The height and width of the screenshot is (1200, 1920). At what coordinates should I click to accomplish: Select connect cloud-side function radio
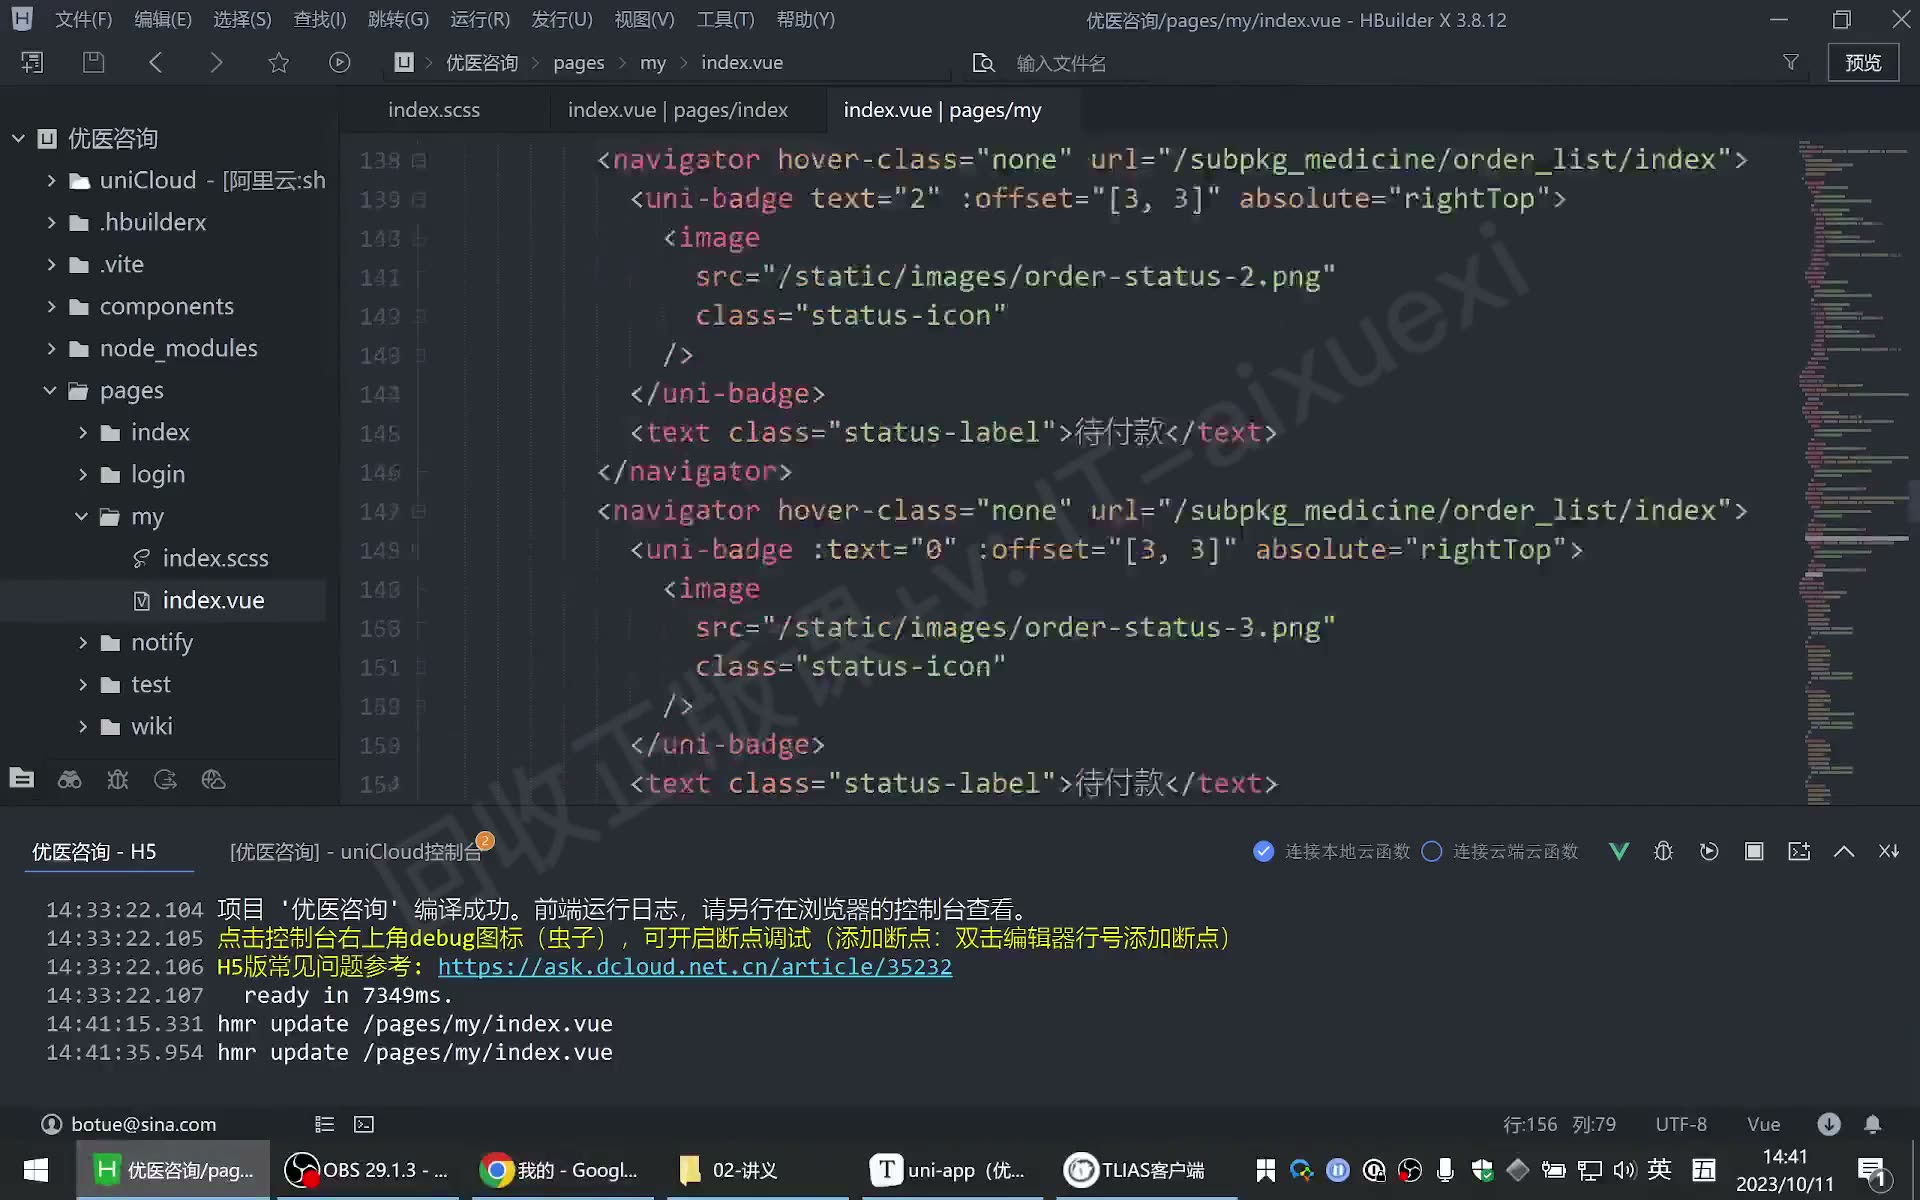(1432, 851)
